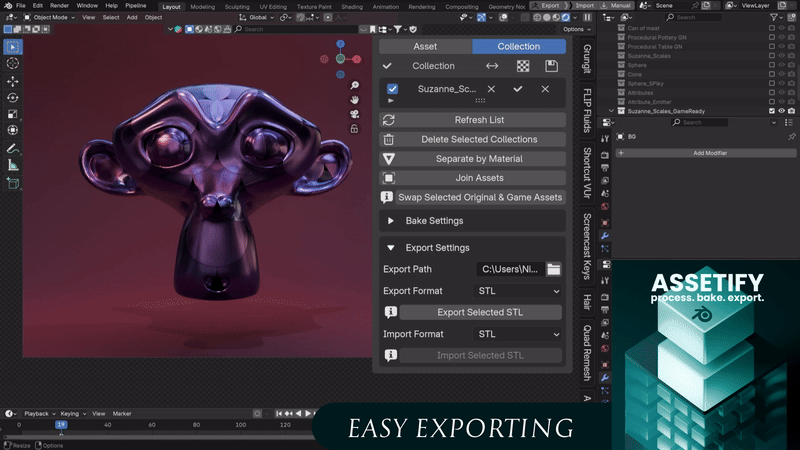Click frame 19 playhead on timeline
800x450 pixels.
tap(61, 424)
